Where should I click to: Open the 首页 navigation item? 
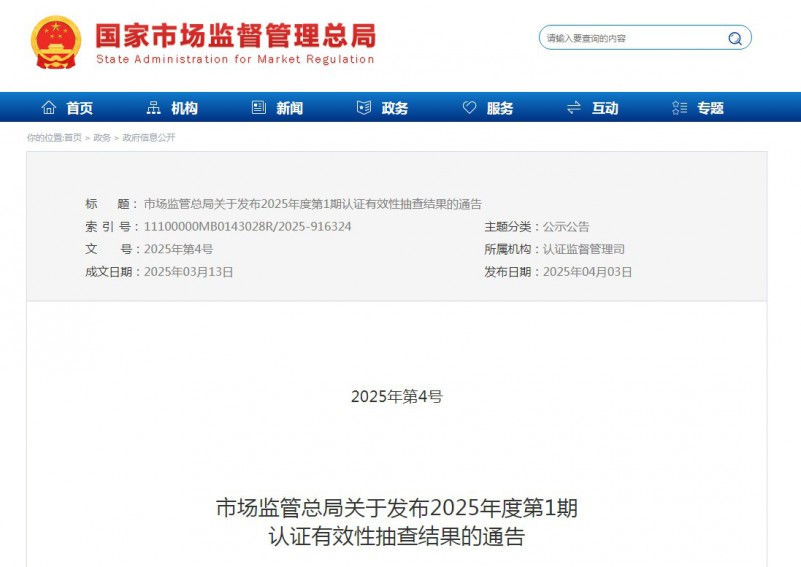coord(80,108)
